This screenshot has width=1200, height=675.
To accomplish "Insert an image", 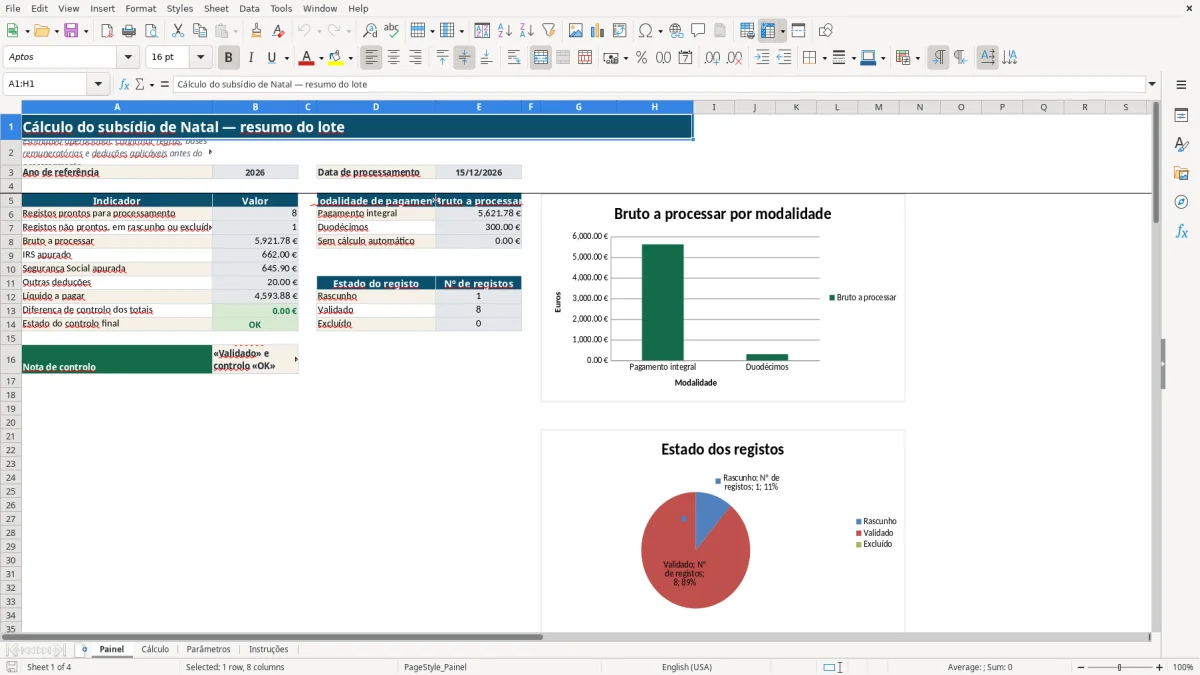I will 576,31.
